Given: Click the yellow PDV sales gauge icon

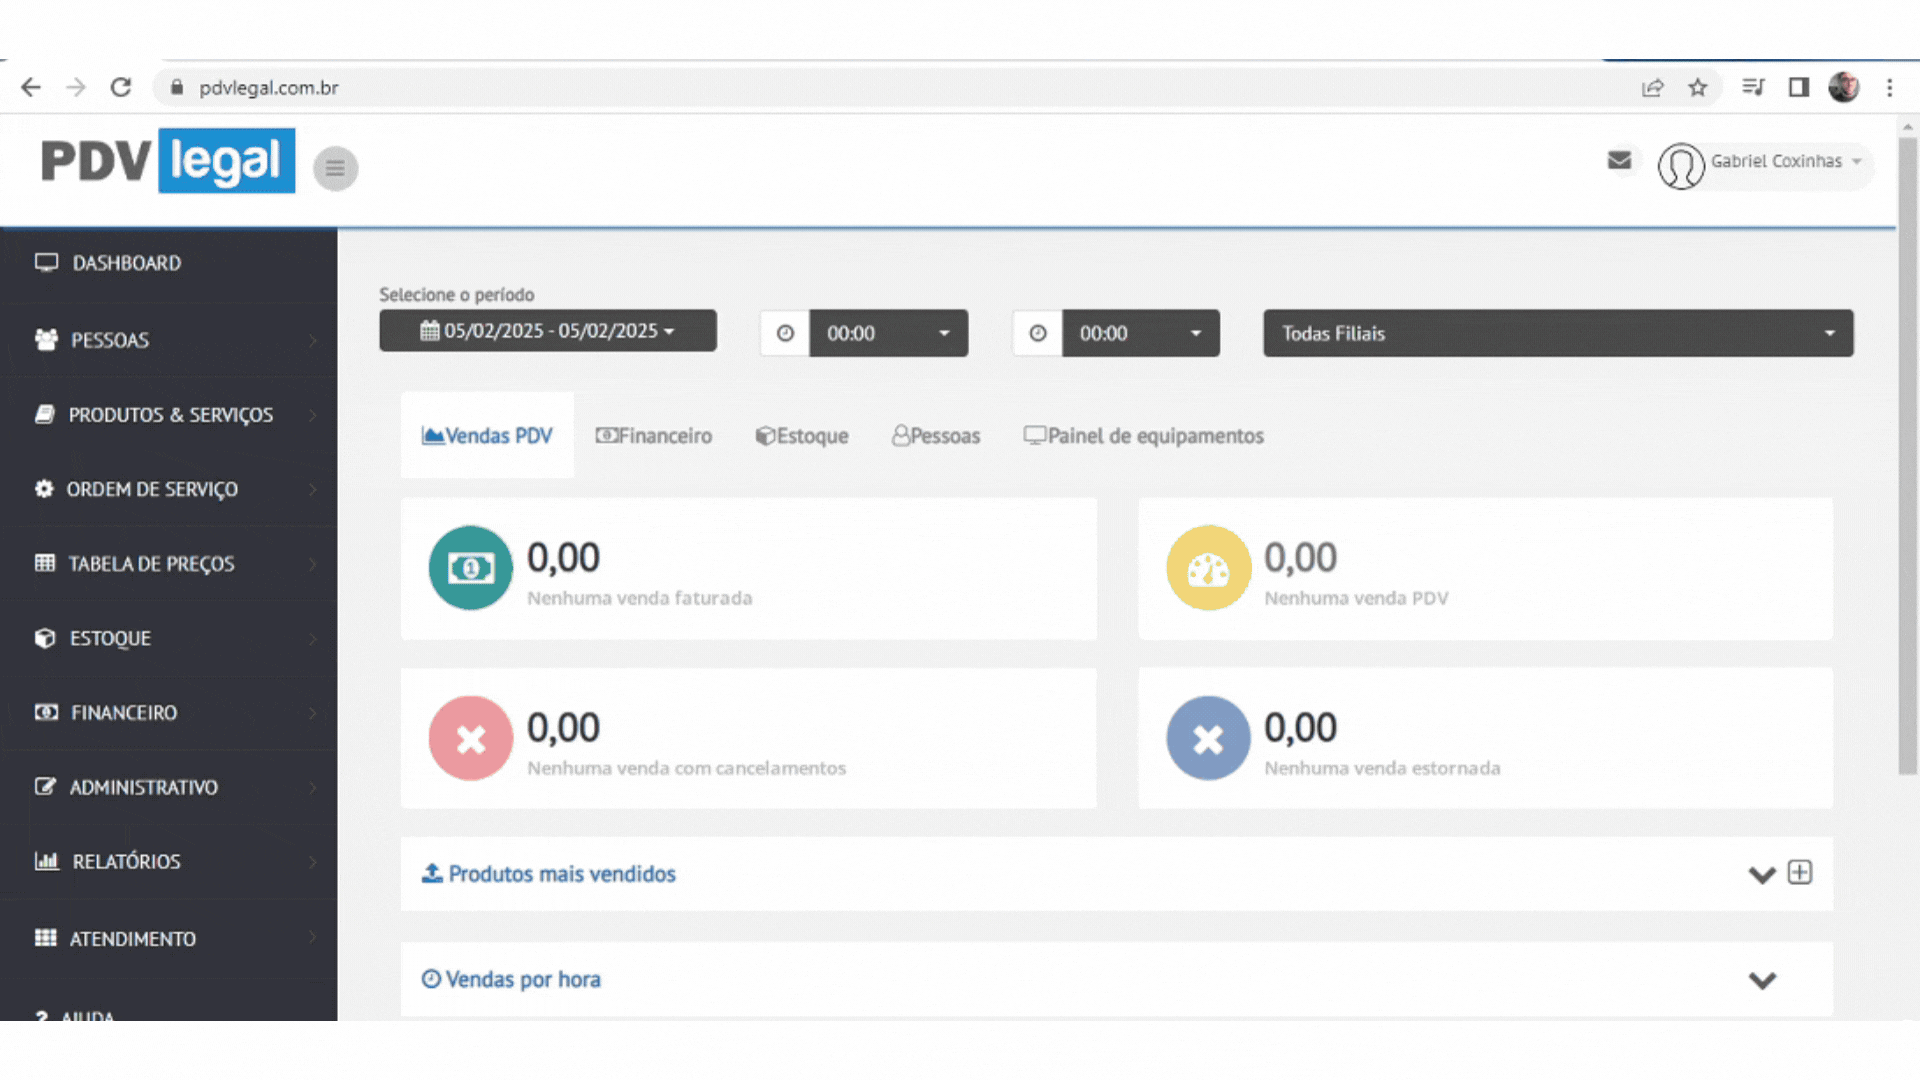Looking at the screenshot, I should (1208, 568).
